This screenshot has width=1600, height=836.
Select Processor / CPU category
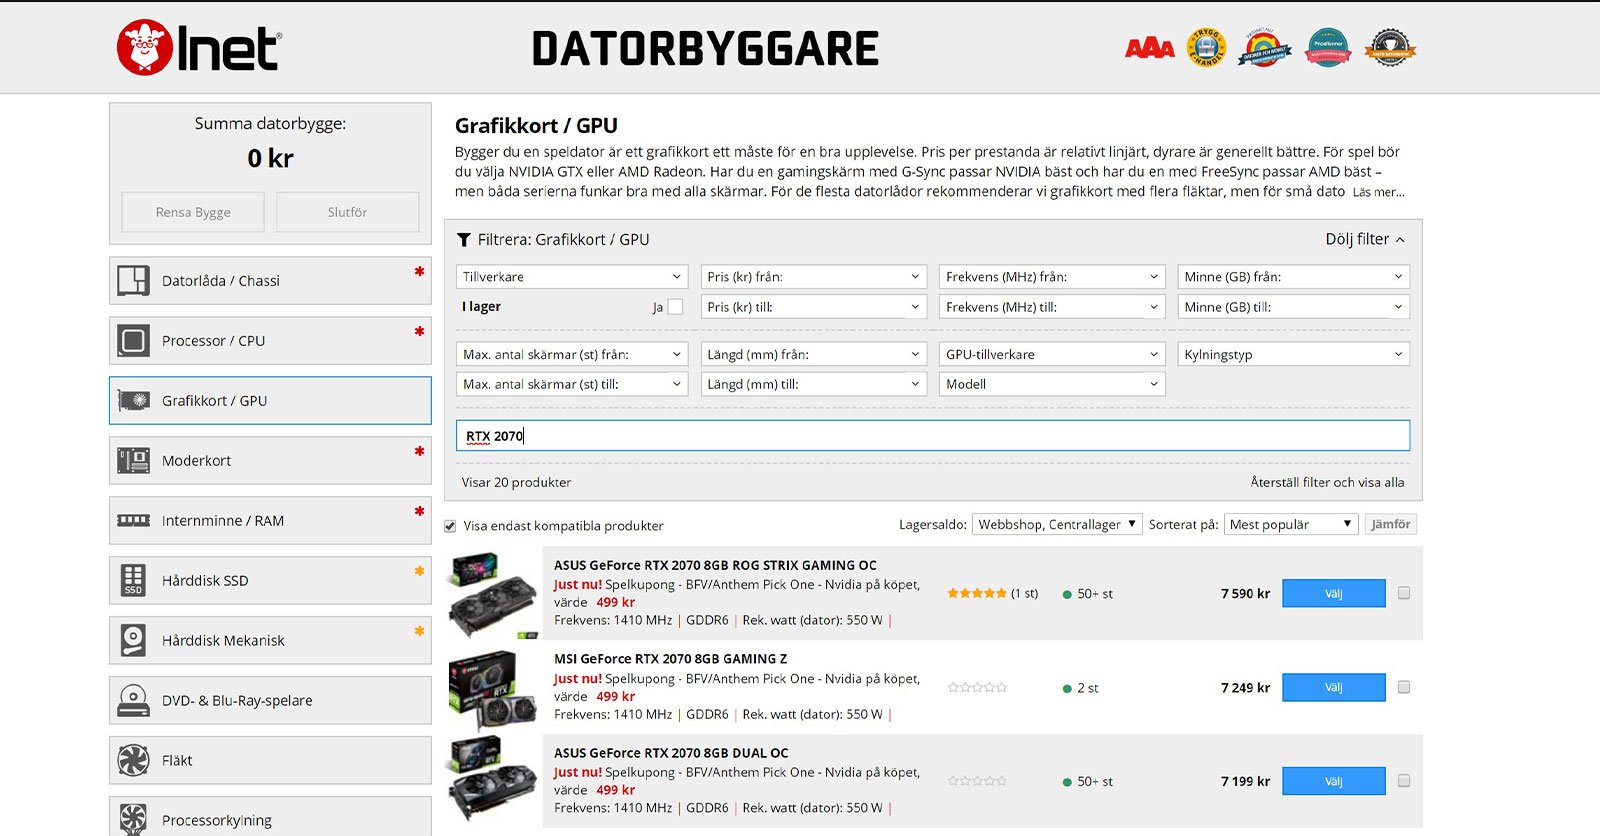[x=270, y=341]
